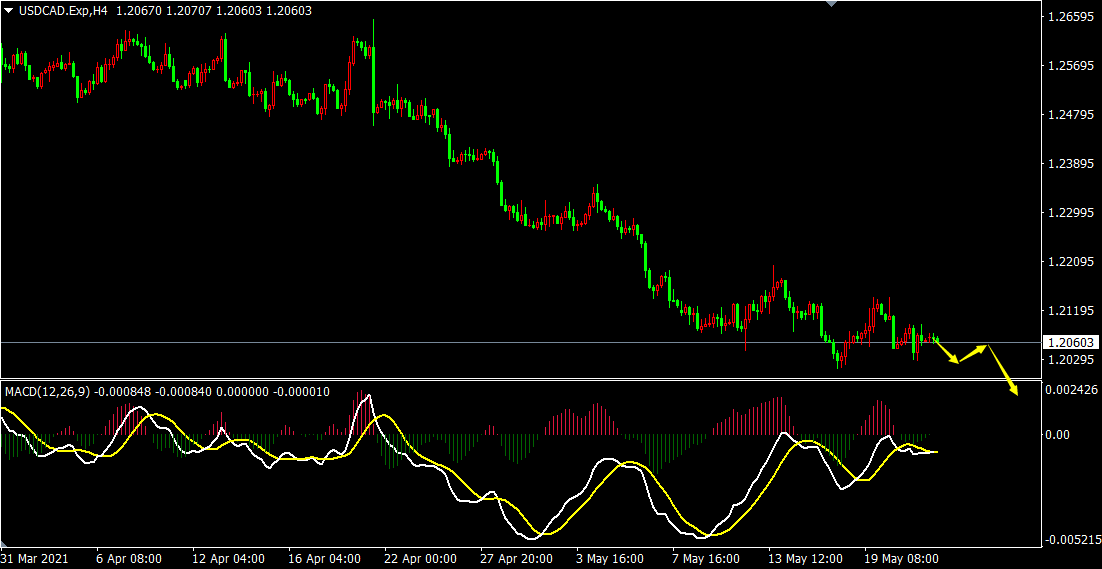
Task: Select the first yellow downward arrow
Action: coord(947,350)
